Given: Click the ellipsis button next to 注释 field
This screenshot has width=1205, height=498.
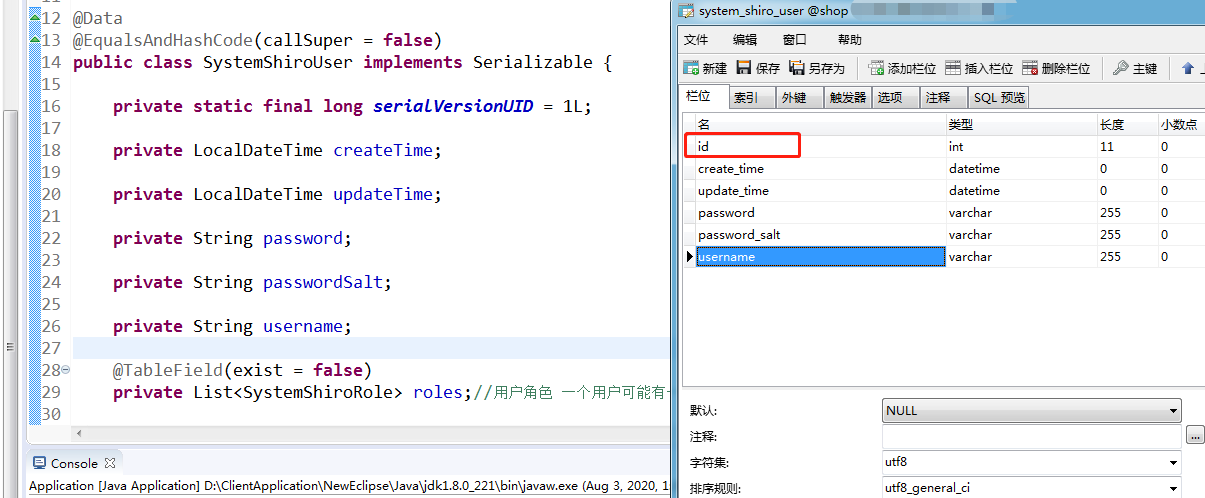Looking at the screenshot, I should (1195, 437).
